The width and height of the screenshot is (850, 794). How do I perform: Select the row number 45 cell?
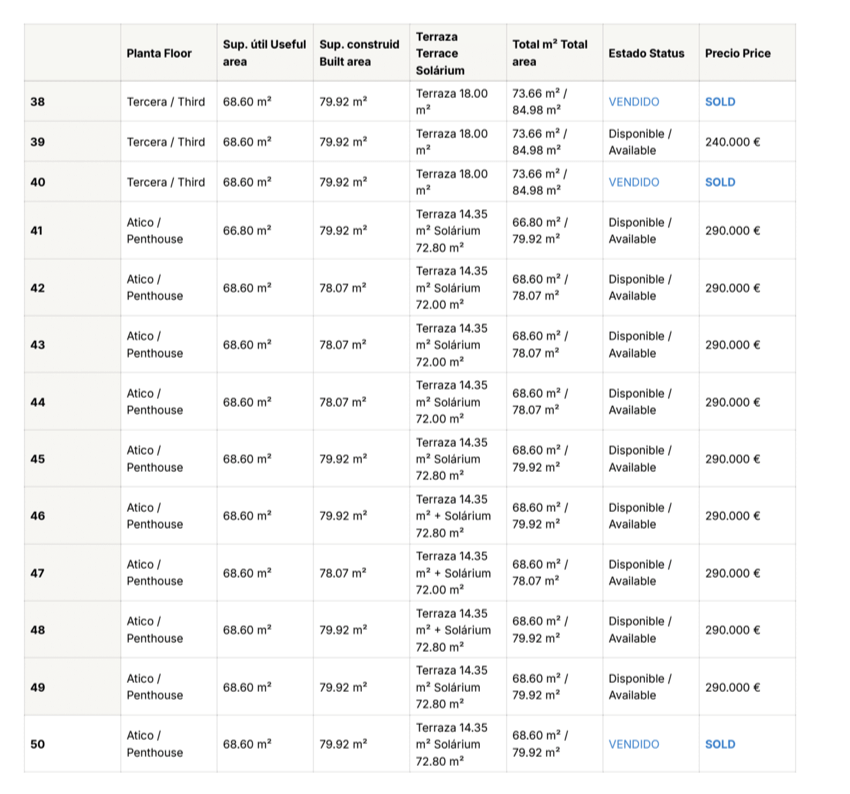coord(38,459)
